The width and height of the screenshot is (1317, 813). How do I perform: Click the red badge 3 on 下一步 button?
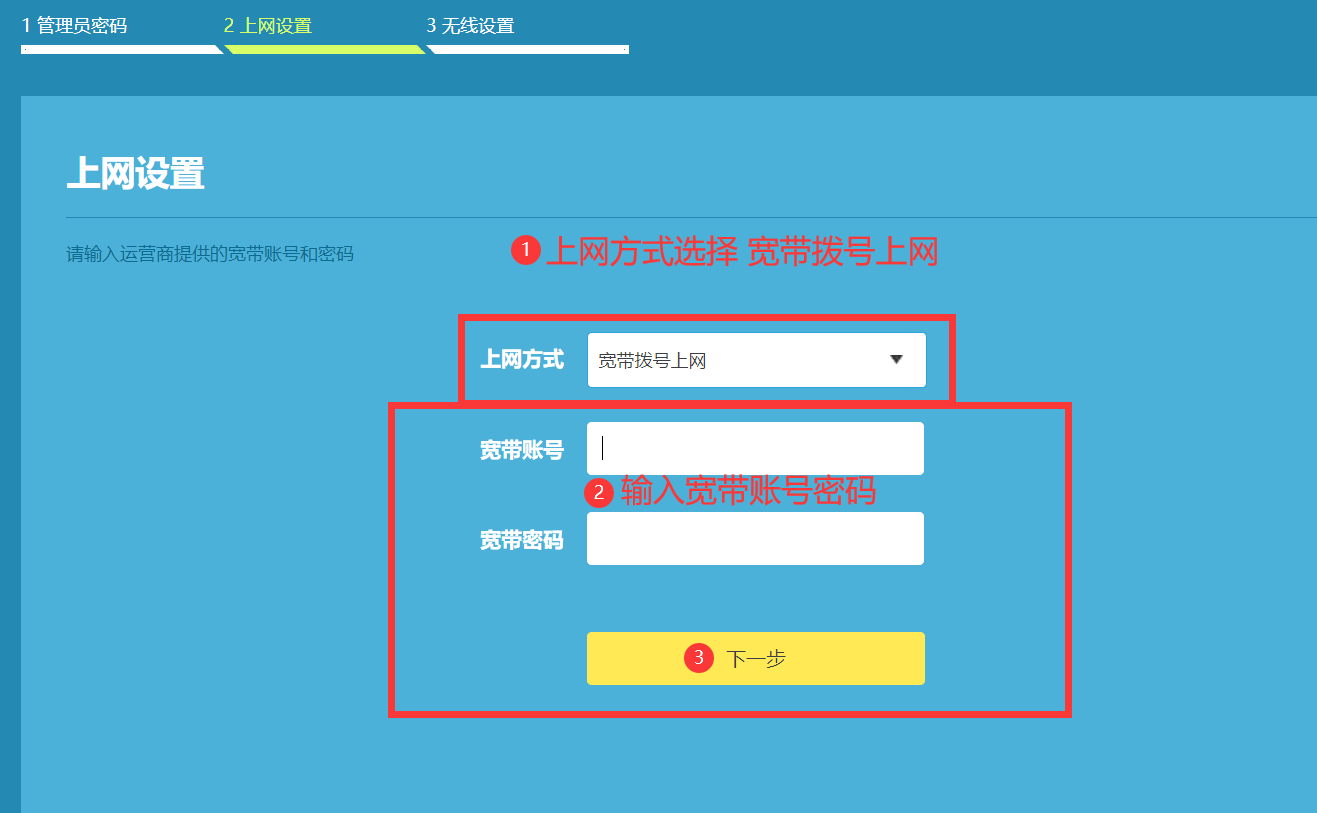698,658
